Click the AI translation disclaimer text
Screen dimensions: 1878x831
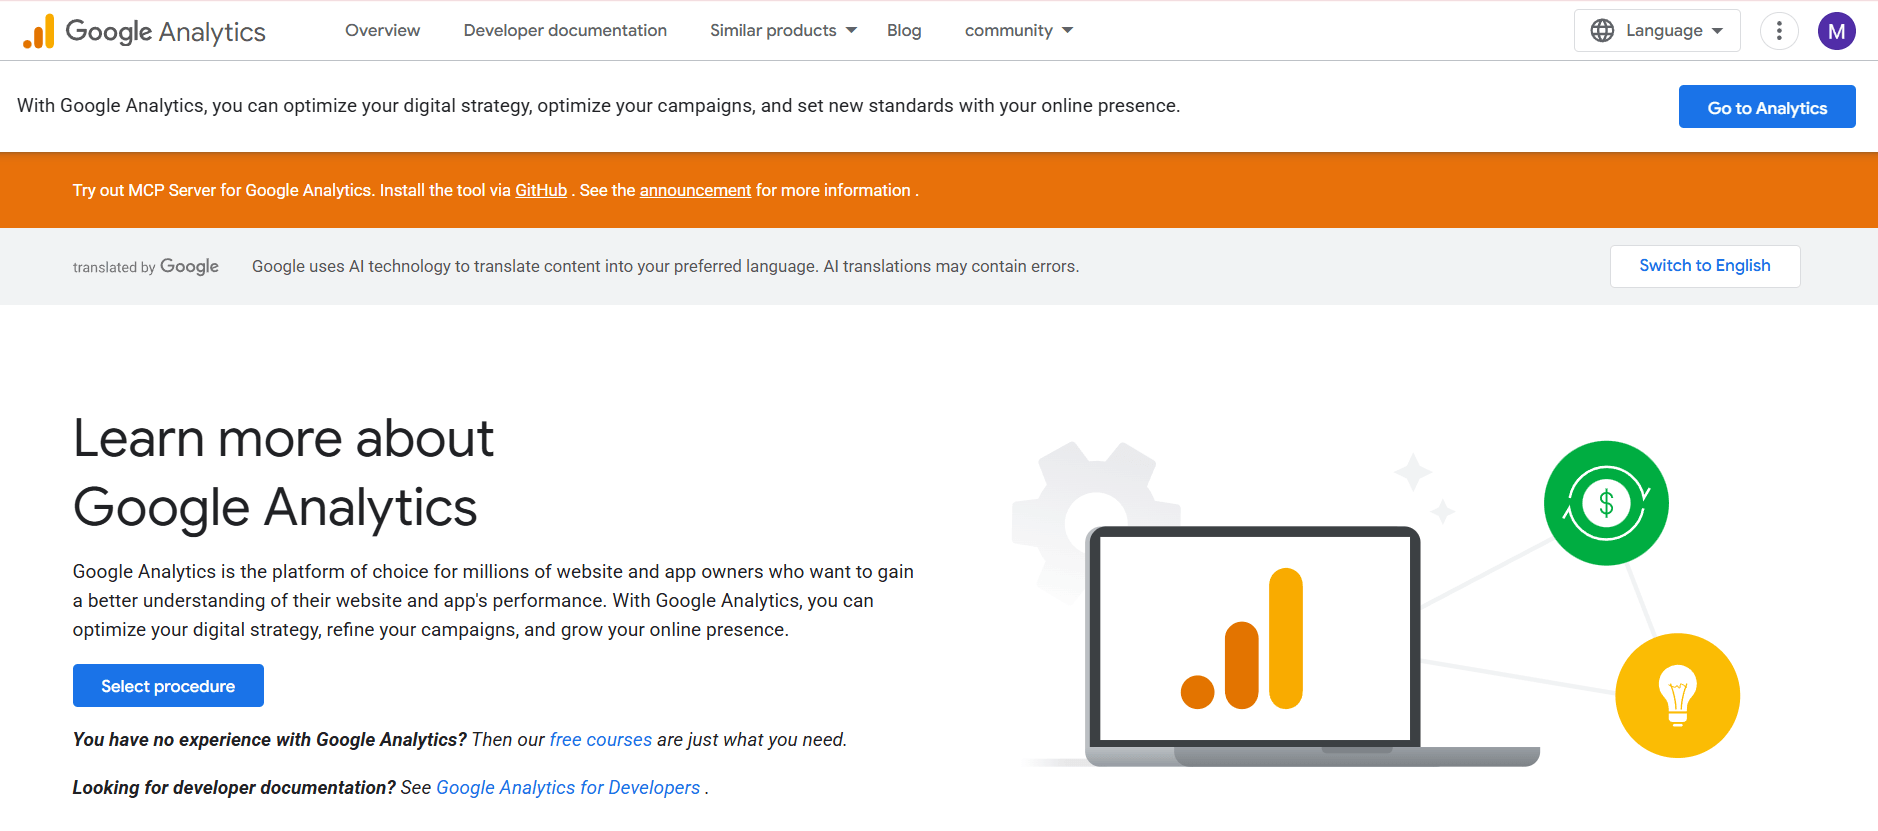[665, 267]
